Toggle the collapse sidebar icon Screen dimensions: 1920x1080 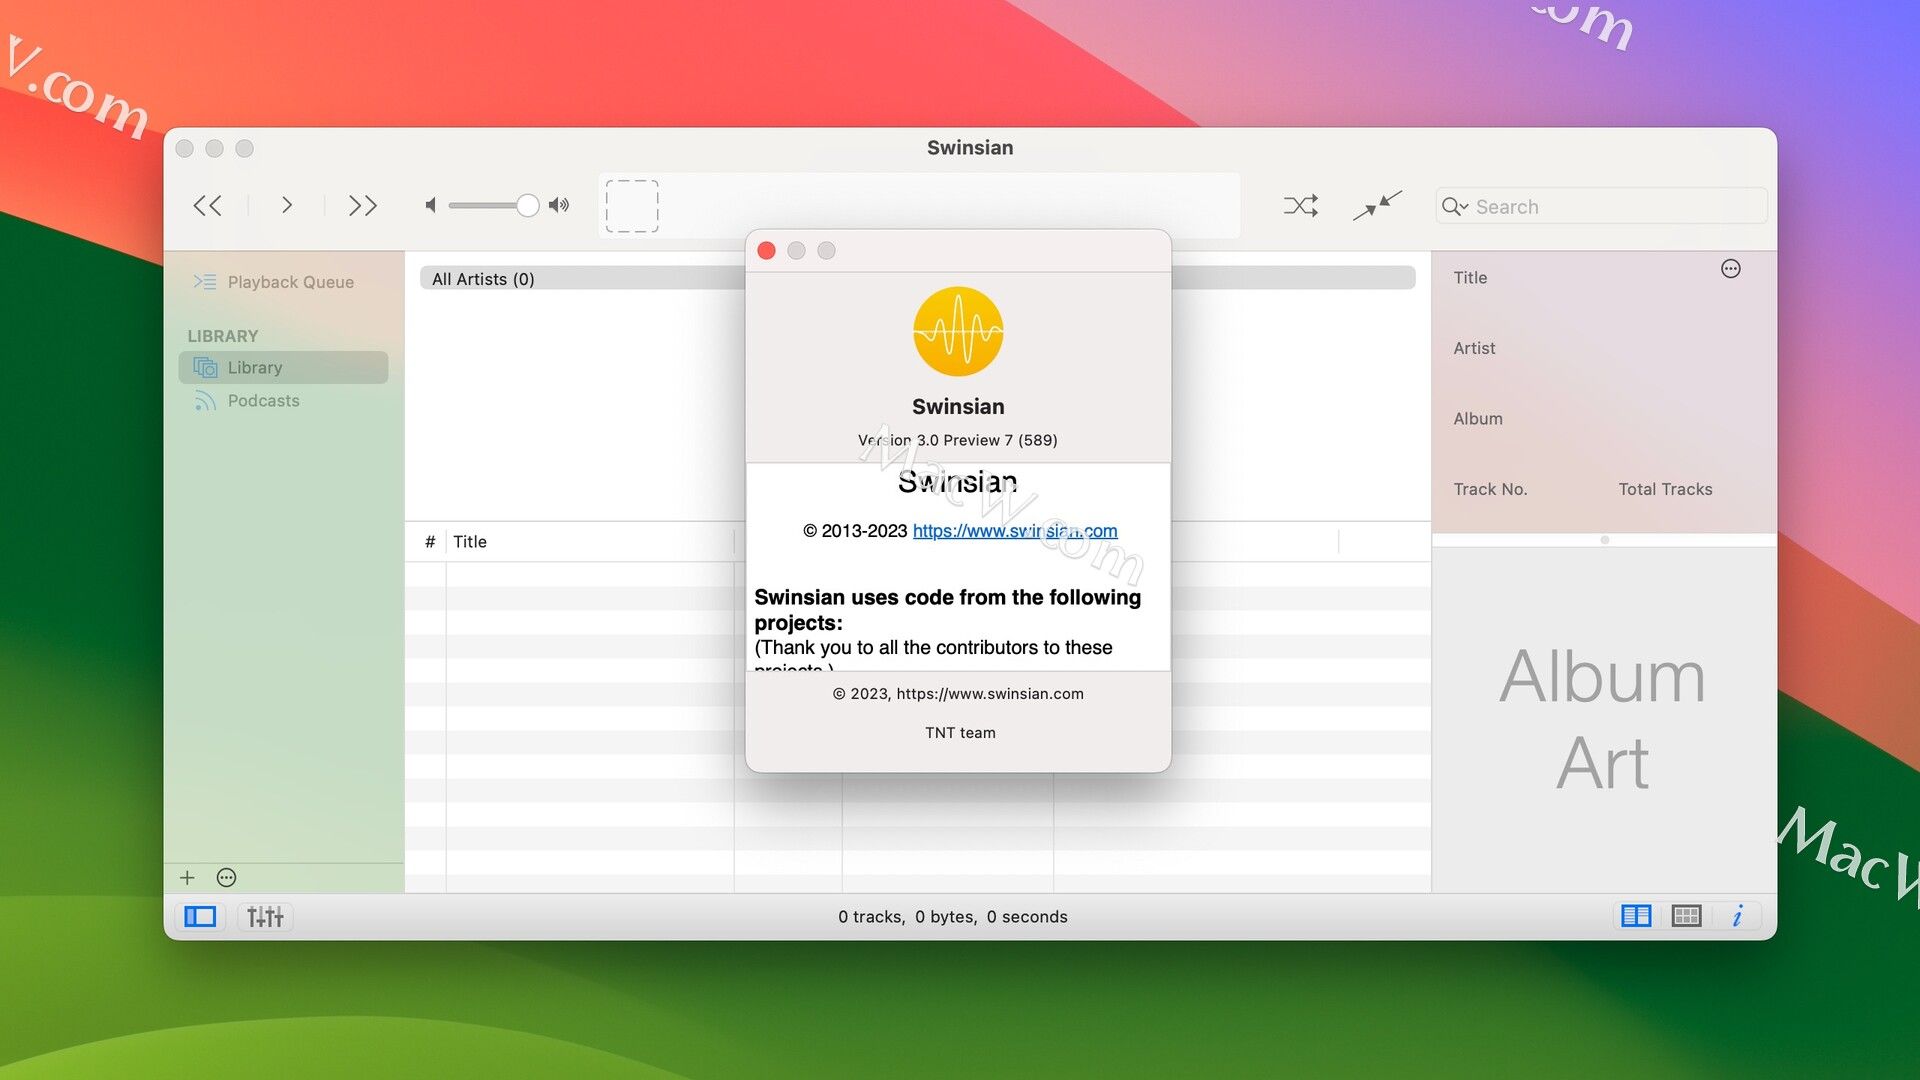coord(200,916)
